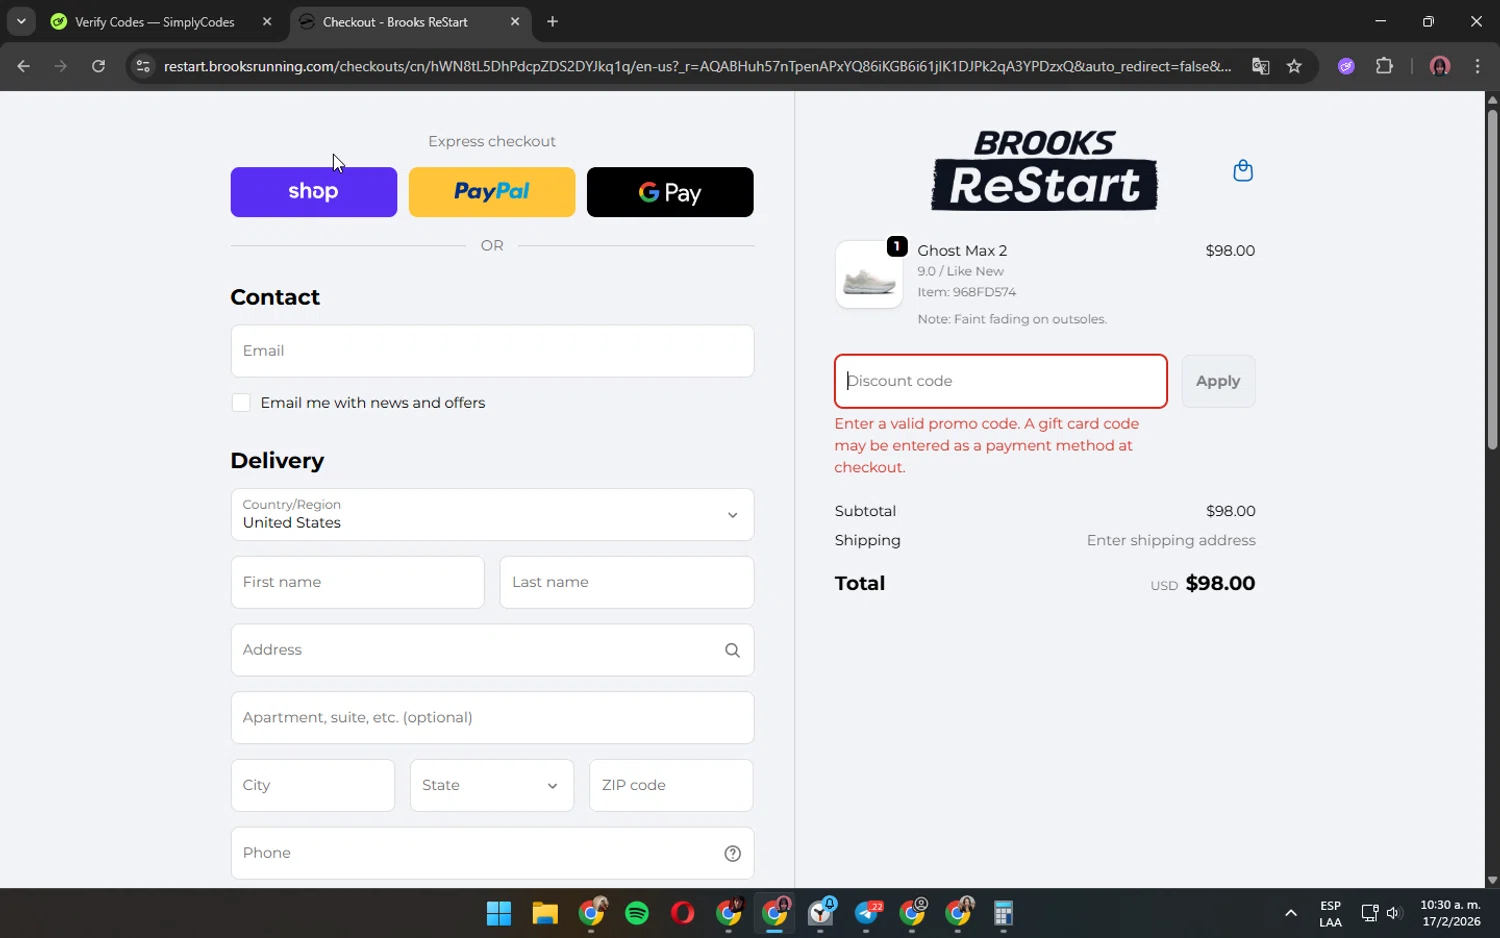Launch Opera browser from taskbar
Image resolution: width=1500 pixels, height=938 pixels.
tap(683, 913)
